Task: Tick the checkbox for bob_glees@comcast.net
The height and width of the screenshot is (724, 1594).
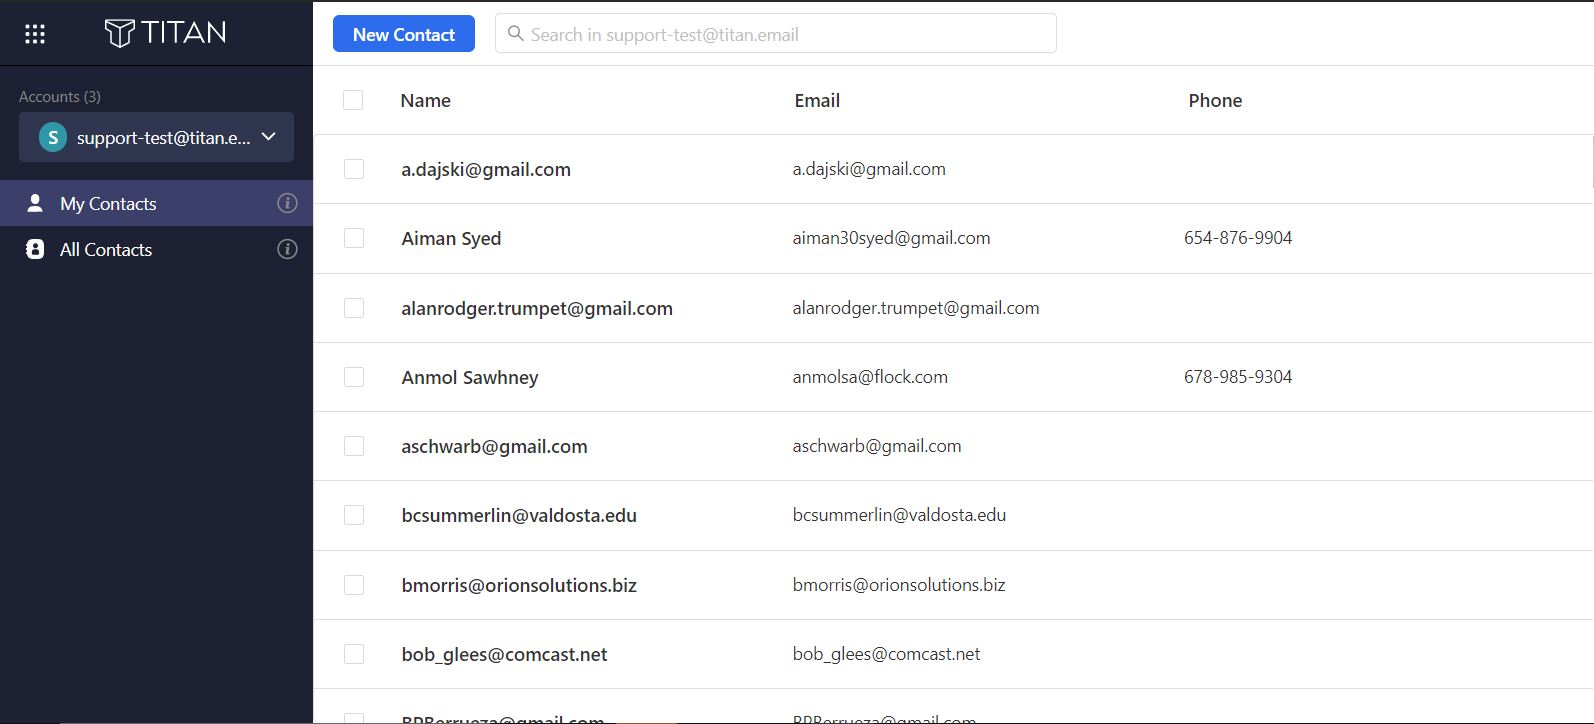Action: [354, 654]
